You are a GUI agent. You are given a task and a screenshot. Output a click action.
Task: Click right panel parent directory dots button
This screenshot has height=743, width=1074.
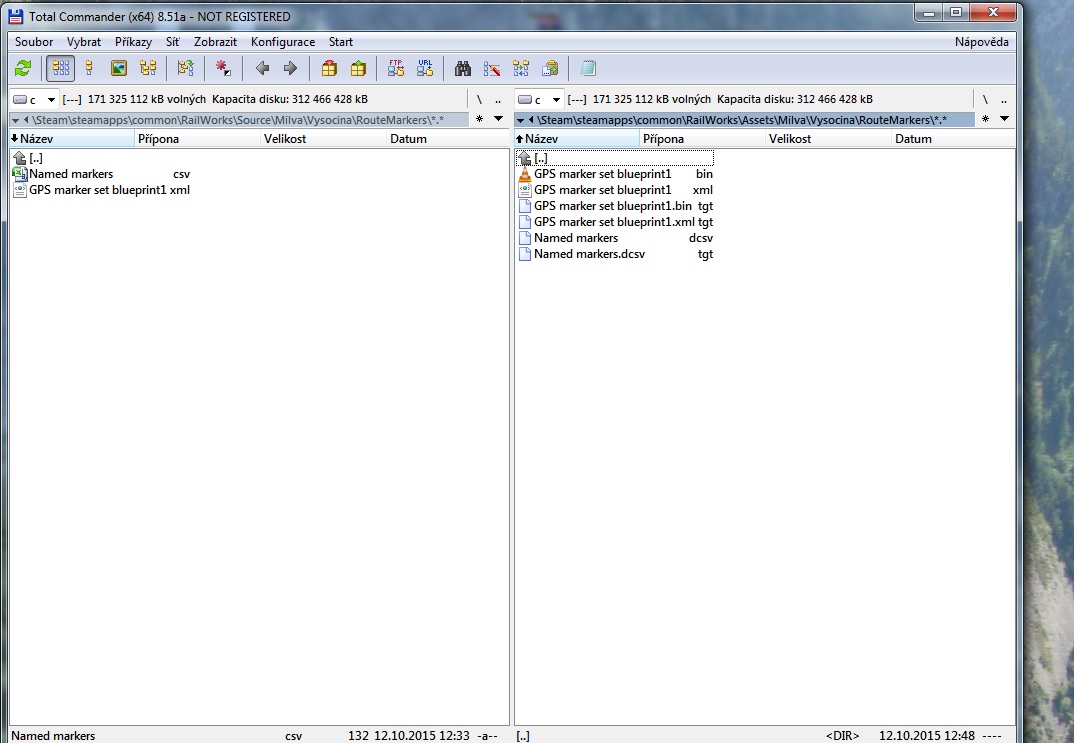tap(1004, 99)
